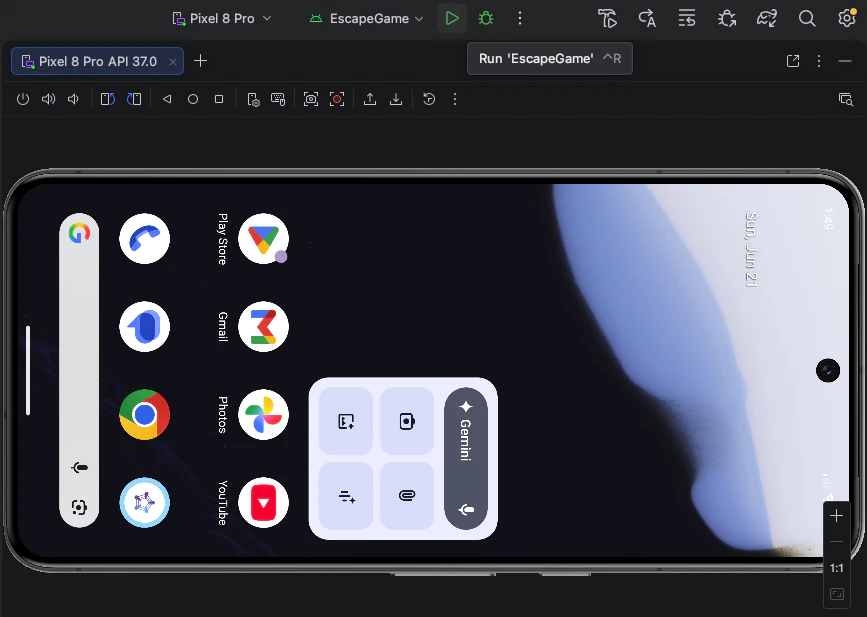Image resolution: width=867 pixels, height=617 pixels.
Task: Zoom in on the emulator display
Action: pos(837,516)
